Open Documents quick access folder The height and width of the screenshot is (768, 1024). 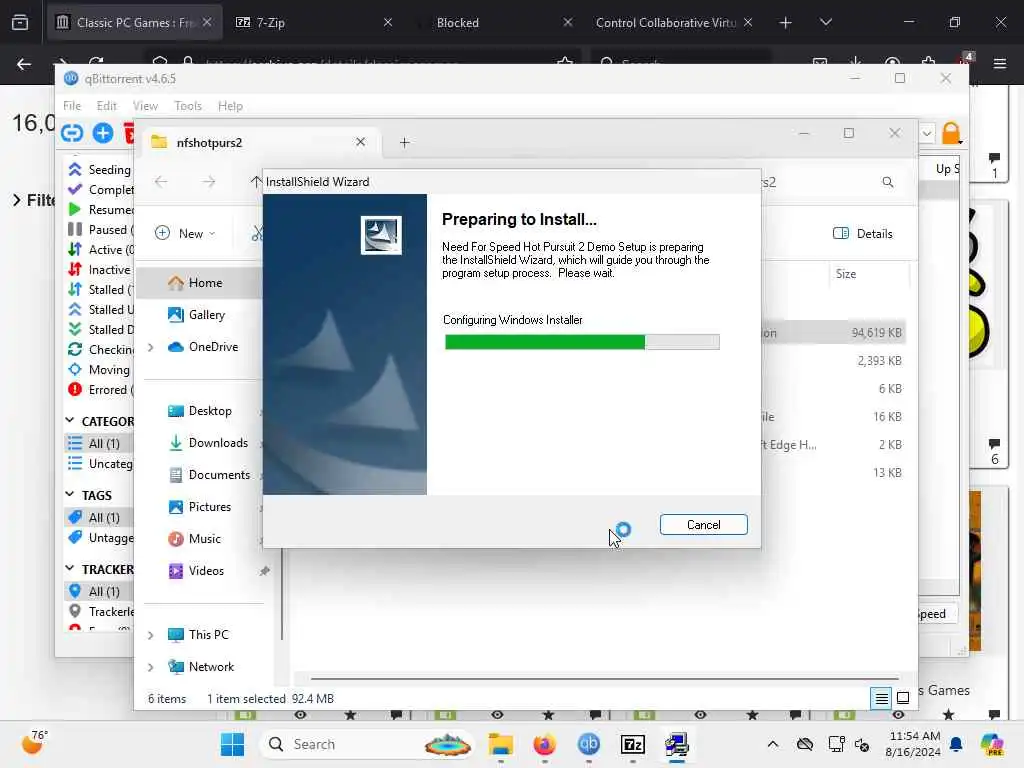tap(219, 475)
